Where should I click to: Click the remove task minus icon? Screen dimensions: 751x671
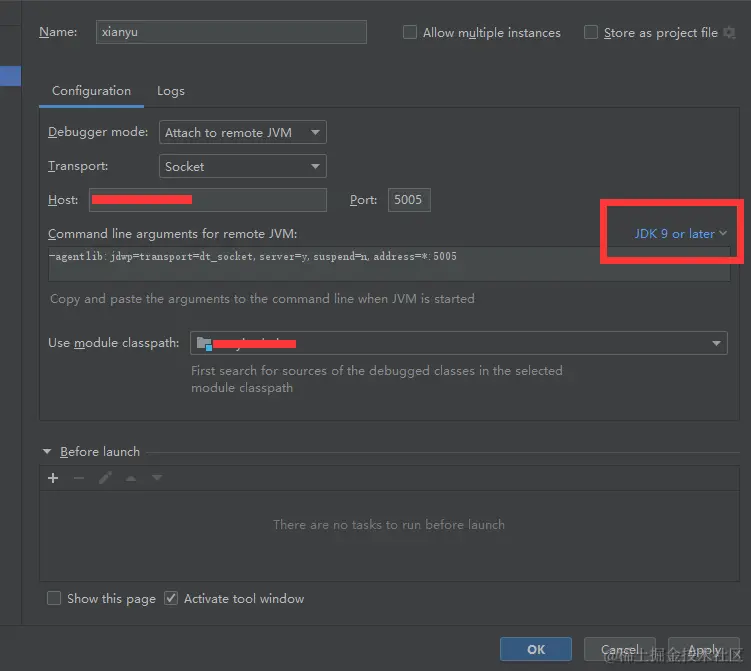tap(79, 478)
